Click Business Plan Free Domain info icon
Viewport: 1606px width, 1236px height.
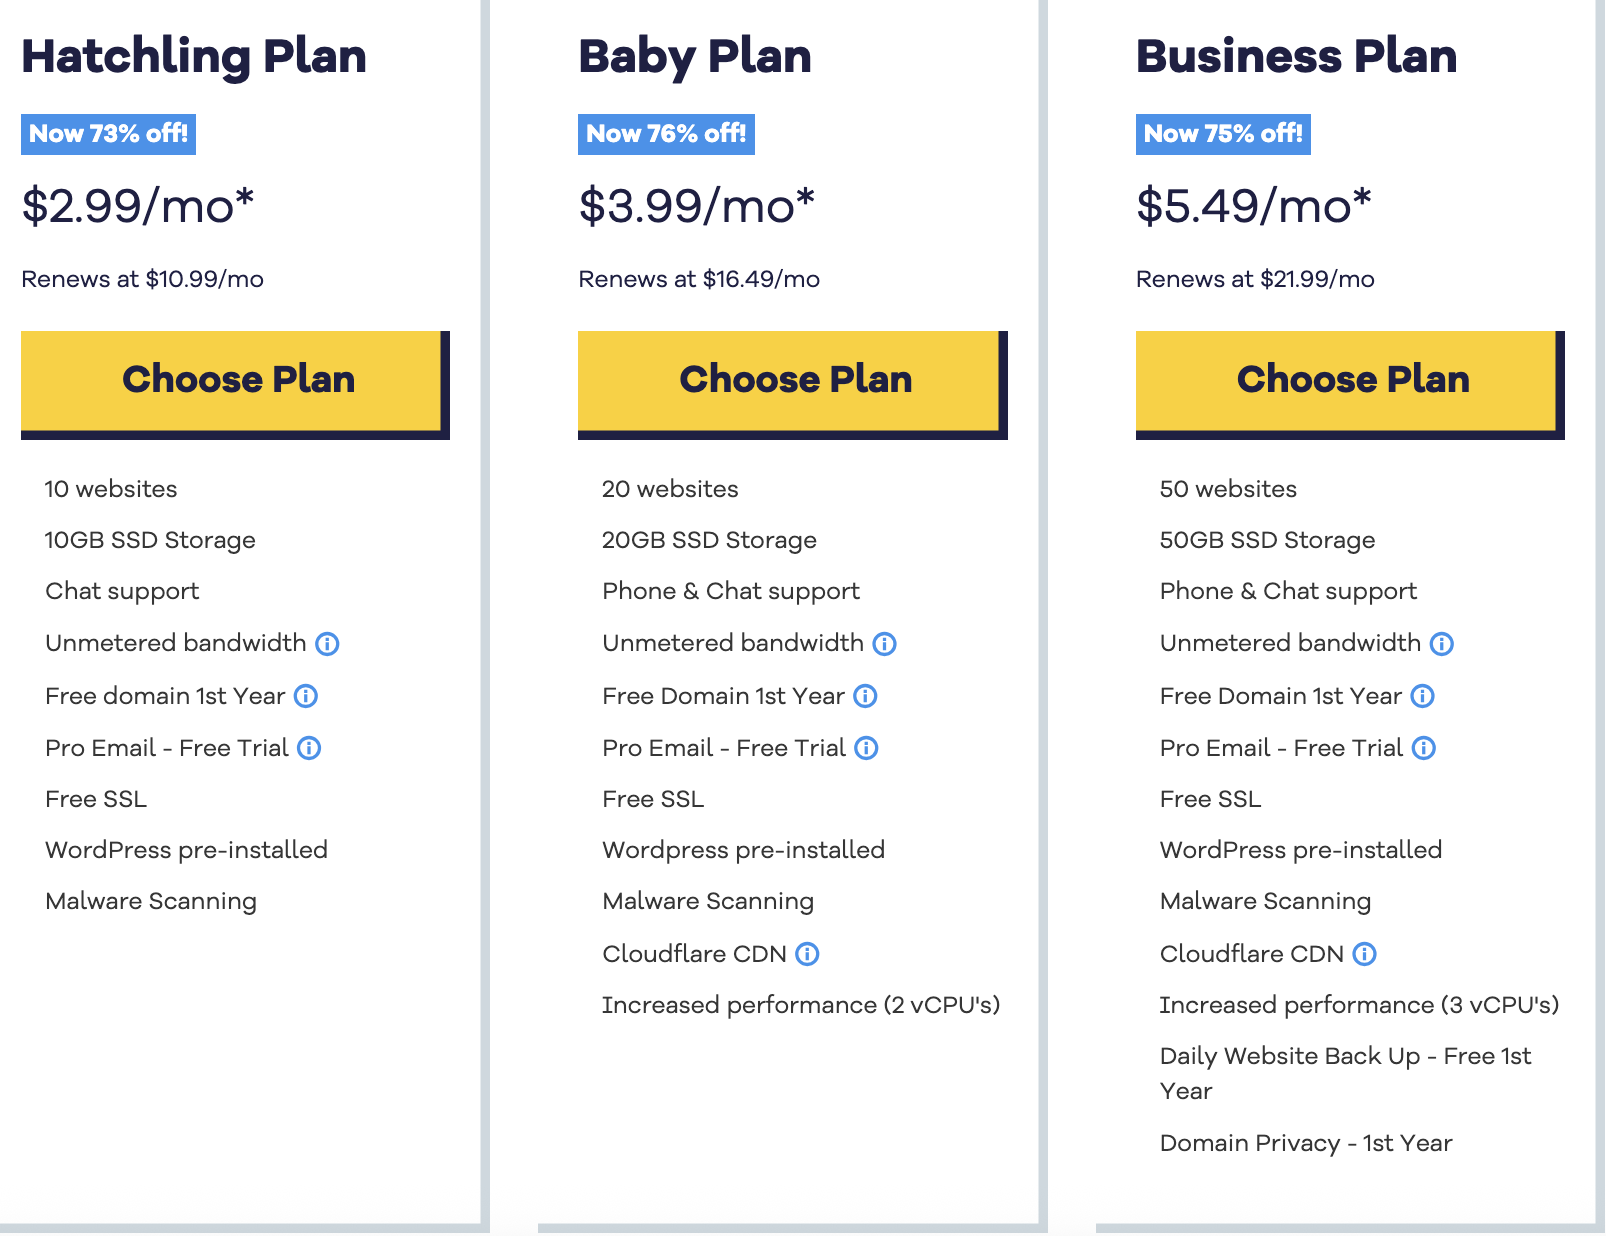click(x=1422, y=696)
